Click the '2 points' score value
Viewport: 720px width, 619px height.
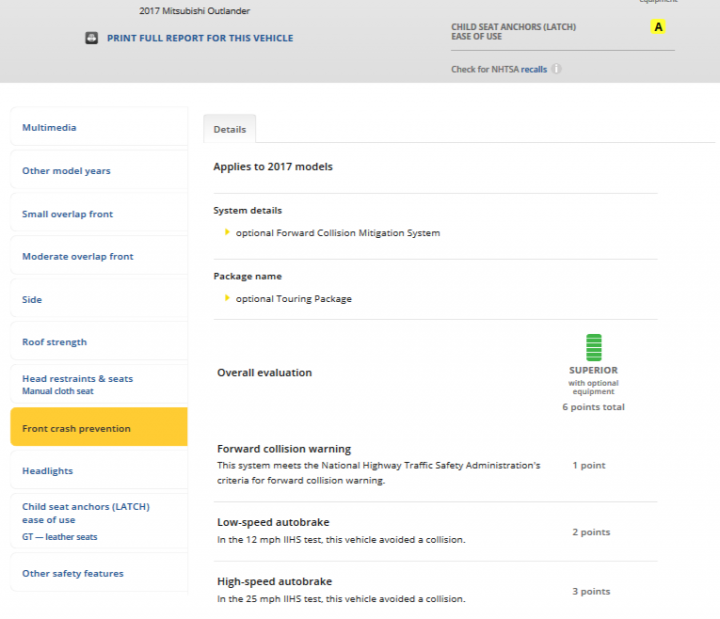click(591, 532)
